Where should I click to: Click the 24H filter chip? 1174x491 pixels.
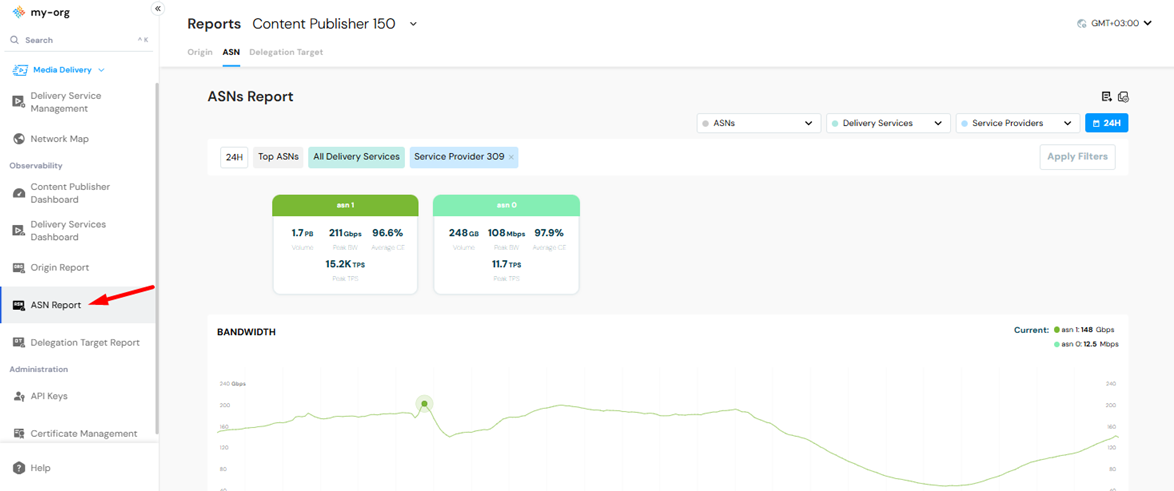point(234,157)
